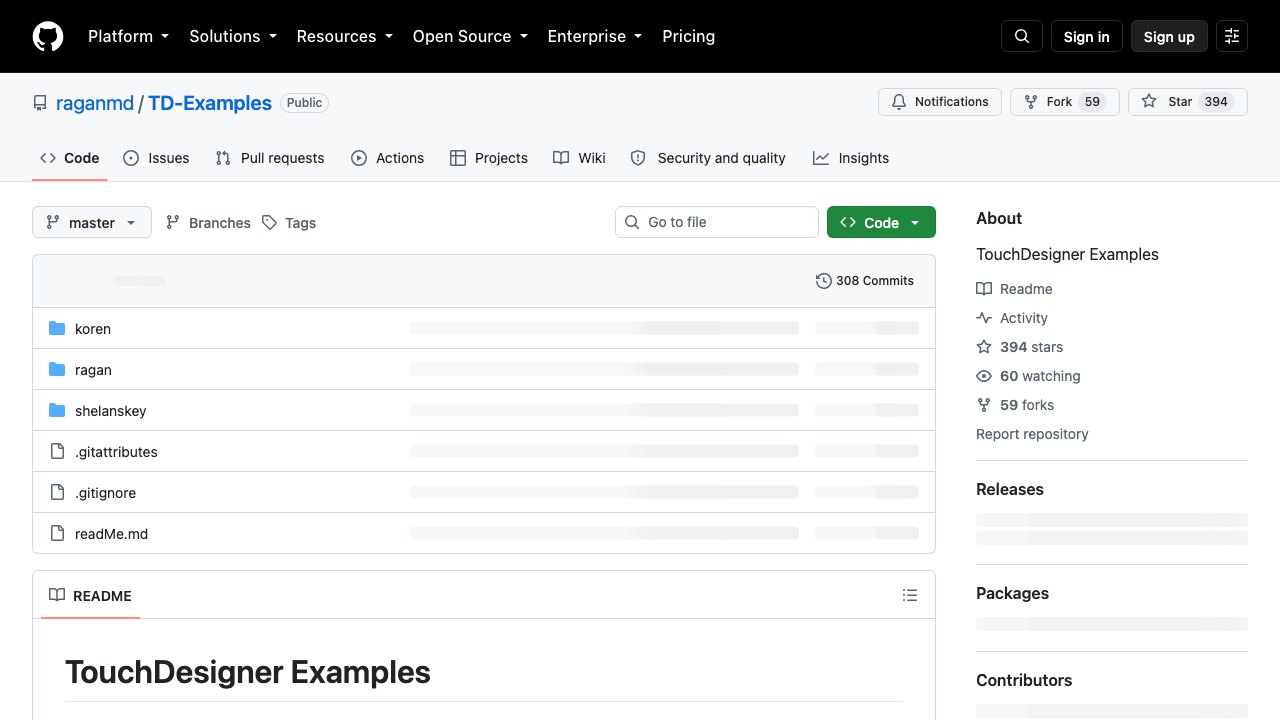The height and width of the screenshot is (720, 1280).
Task: Open the Insights tab
Action: click(x=851, y=158)
